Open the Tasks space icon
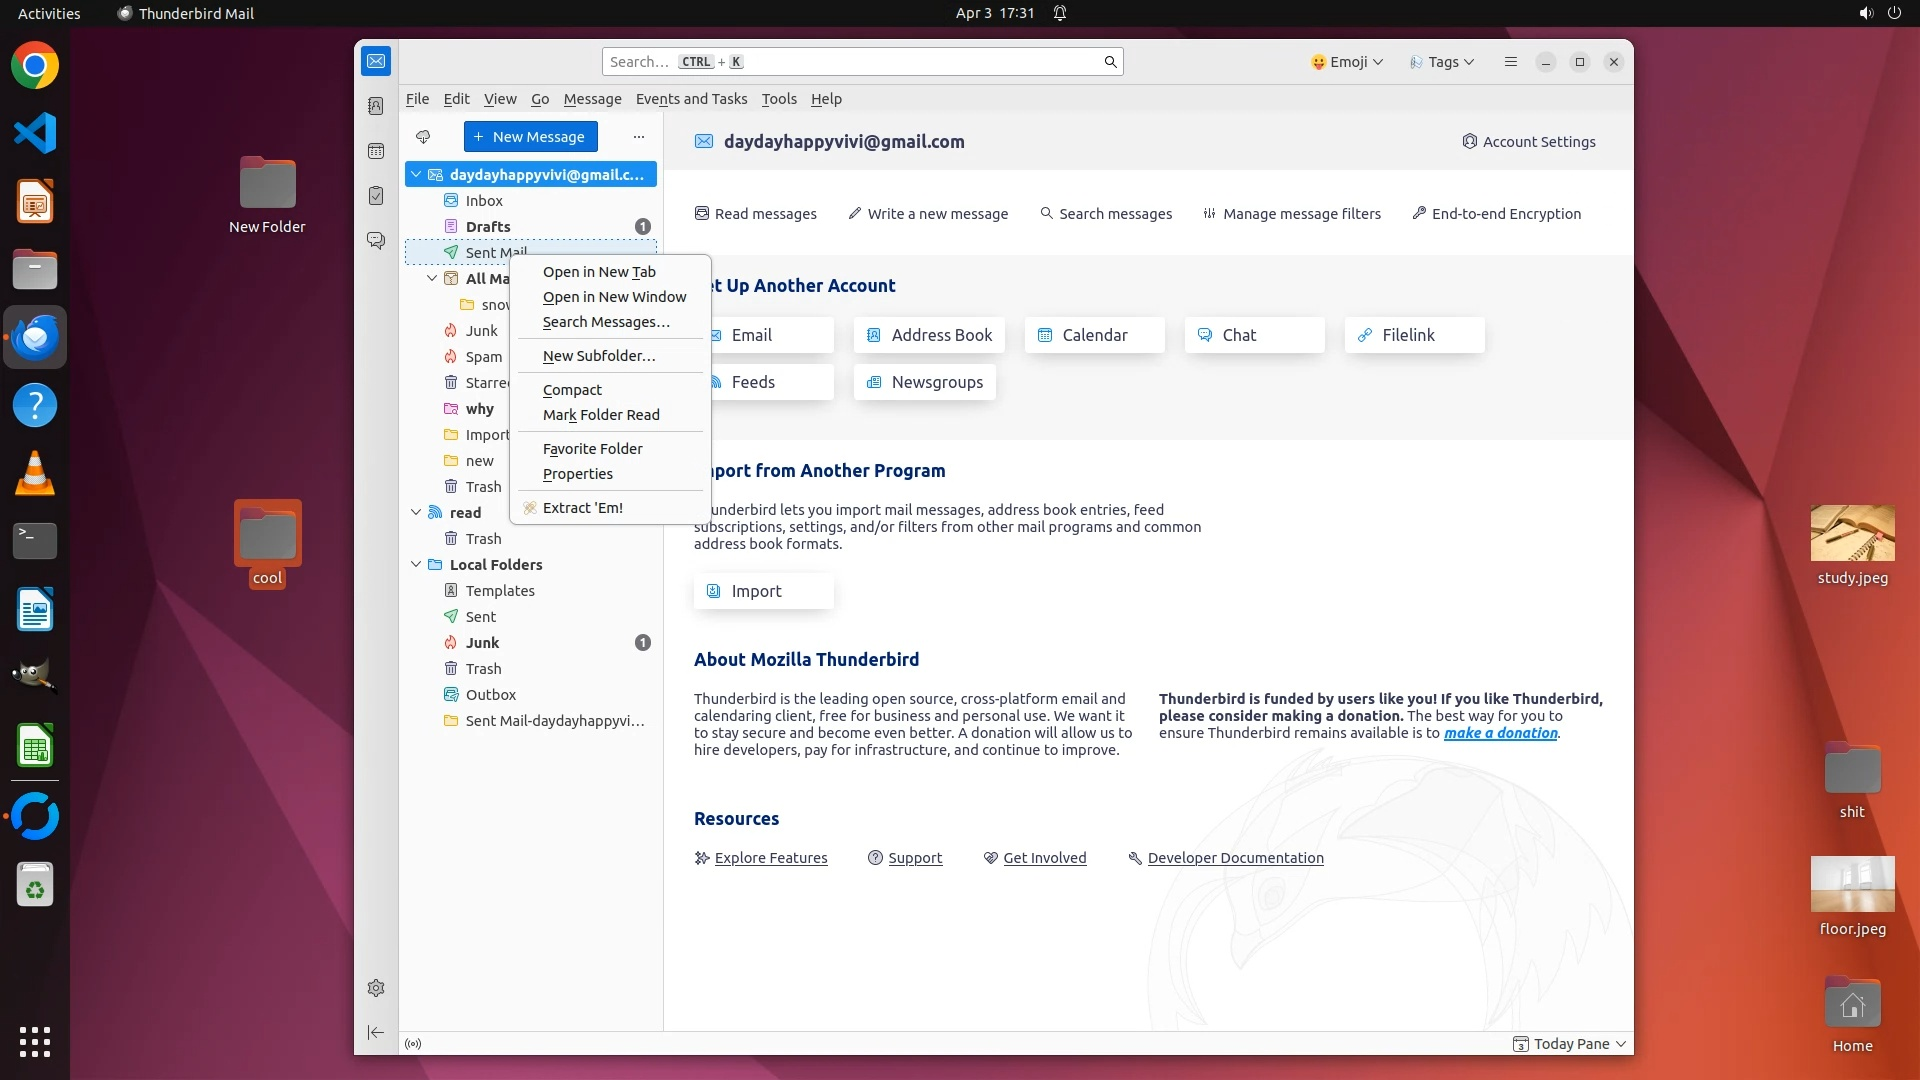The image size is (1920, 1080). coord(376,196)
